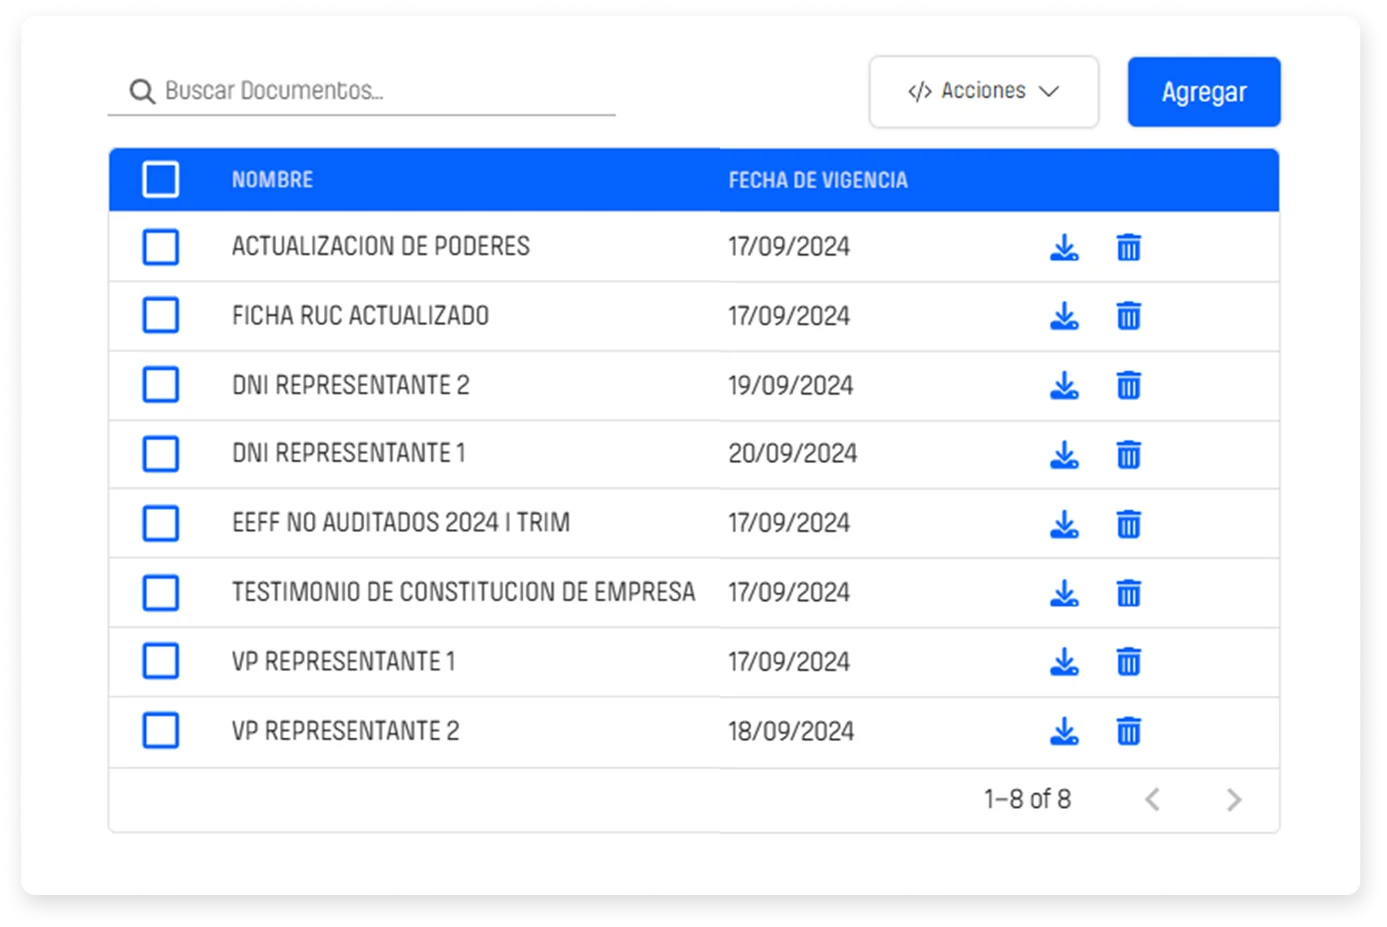Download the EEFF NO AUDITADOS 2024 I TRIM file
This screenshot has width=1387, height=927.
click(x=1065, y=523)
